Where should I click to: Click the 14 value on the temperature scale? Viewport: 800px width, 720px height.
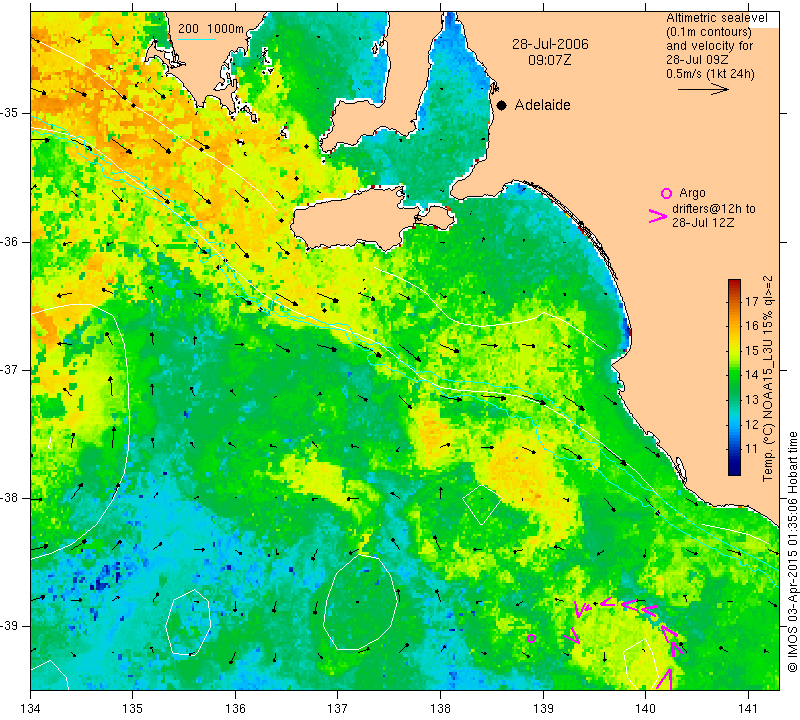pos(752,375)
